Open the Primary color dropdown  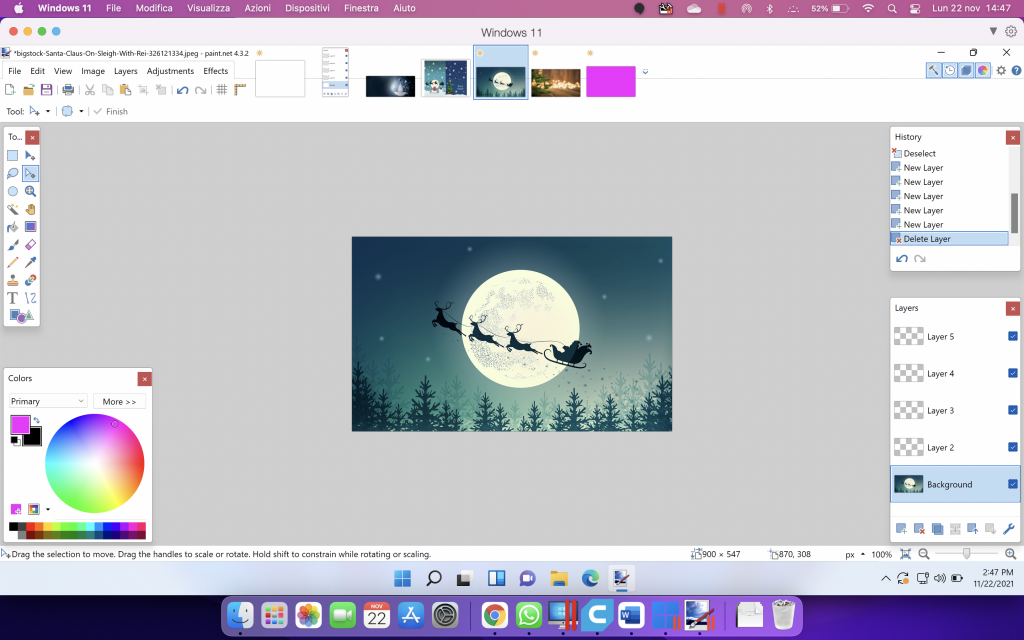(48, 401)
